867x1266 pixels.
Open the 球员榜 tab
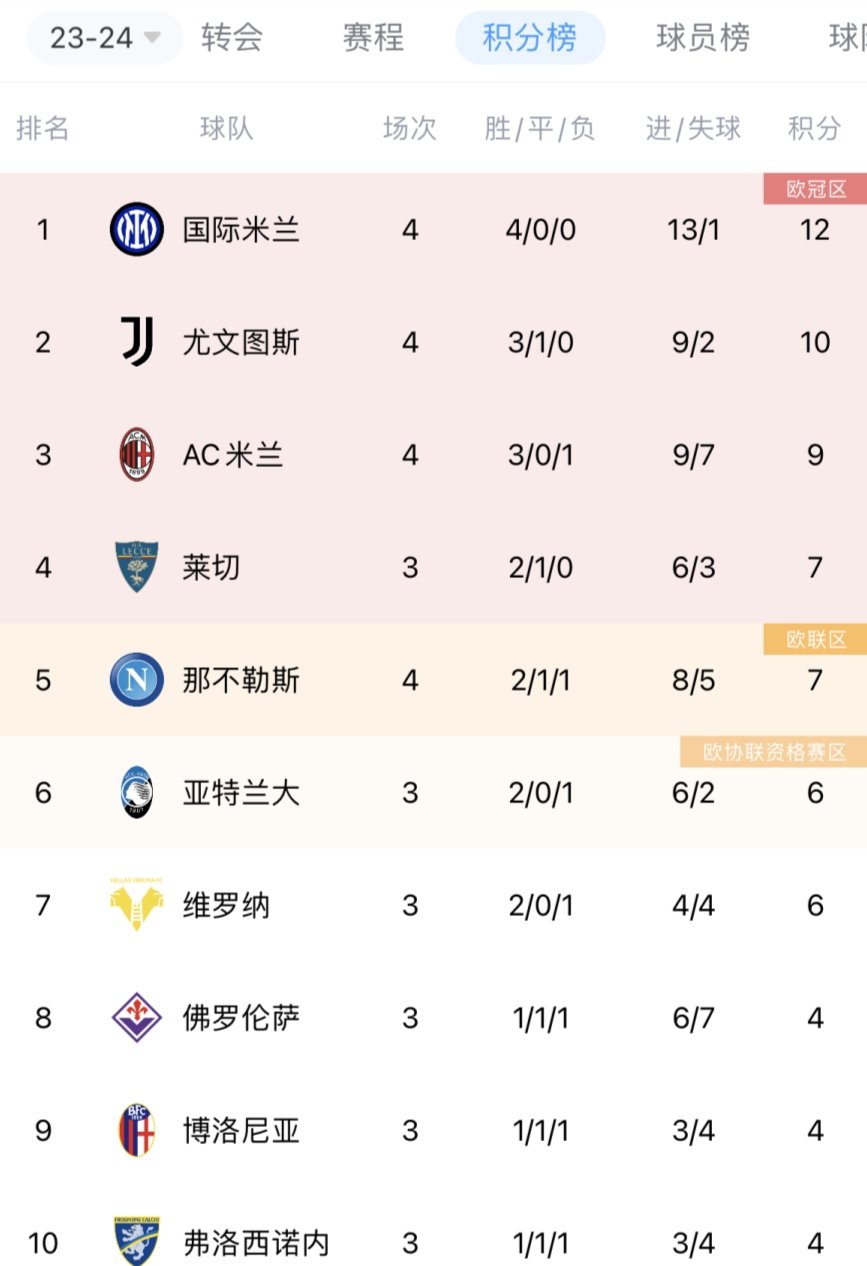(x=703, y=38)
